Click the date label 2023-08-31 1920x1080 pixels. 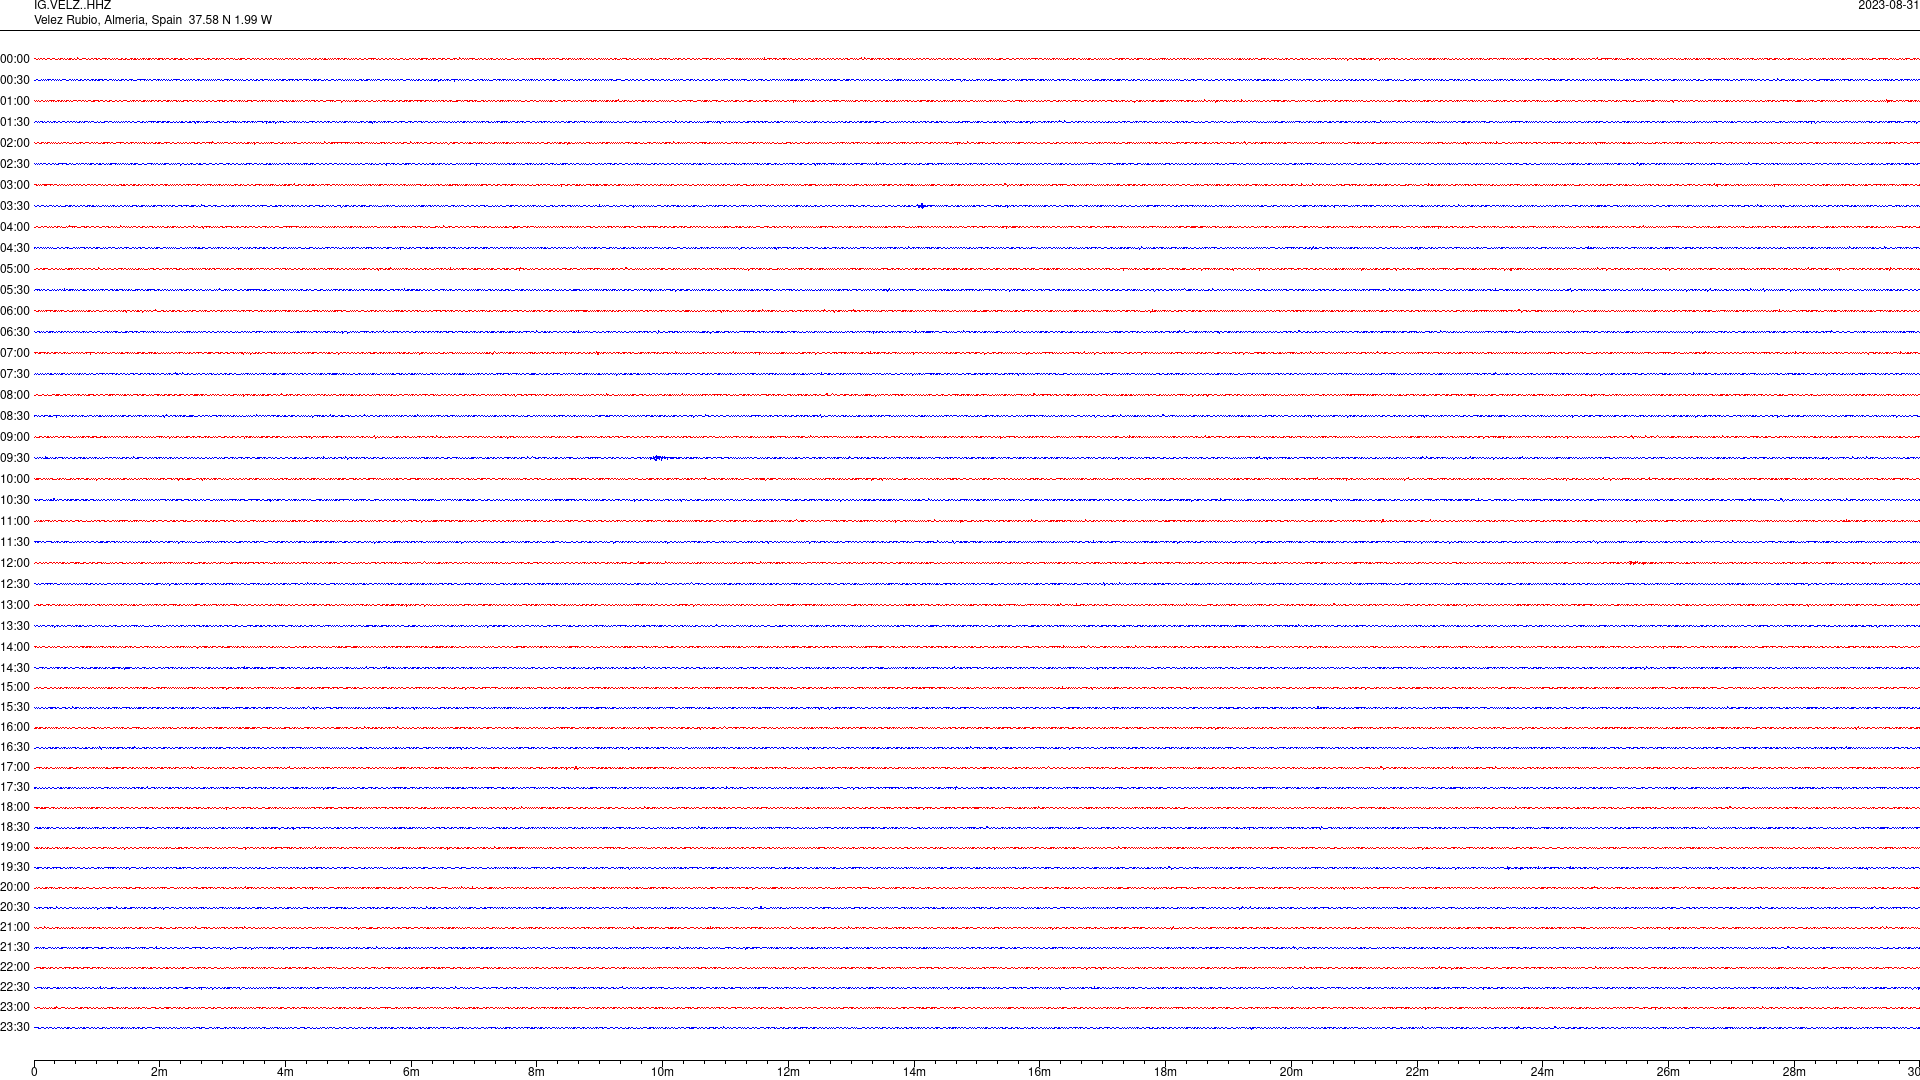(x=1888, y=5)
